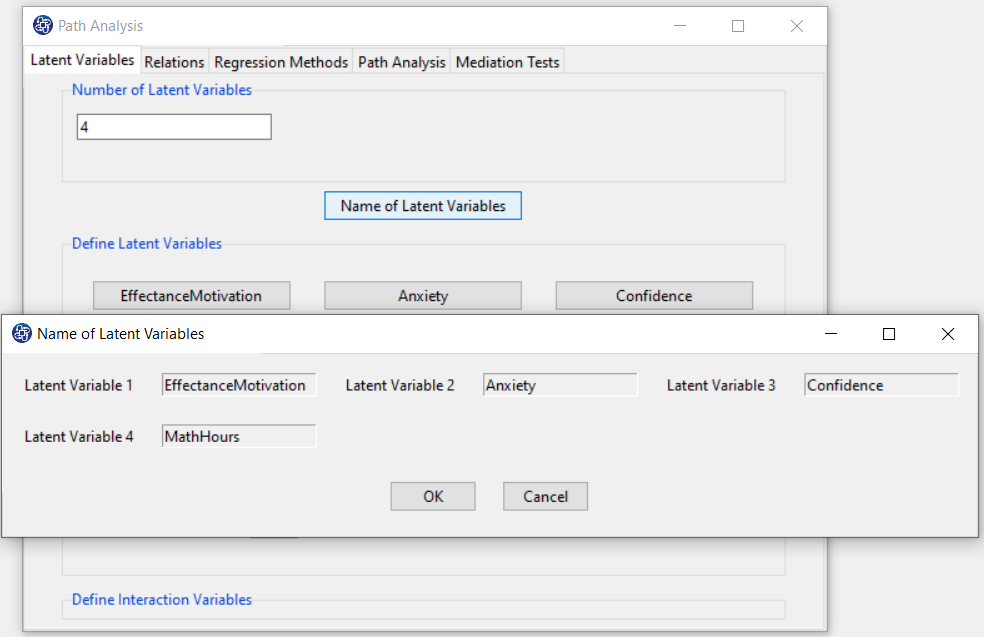This screenshot has width=984, height=637.
Task: Confirm names with the OK button
Action: (433, 496)
